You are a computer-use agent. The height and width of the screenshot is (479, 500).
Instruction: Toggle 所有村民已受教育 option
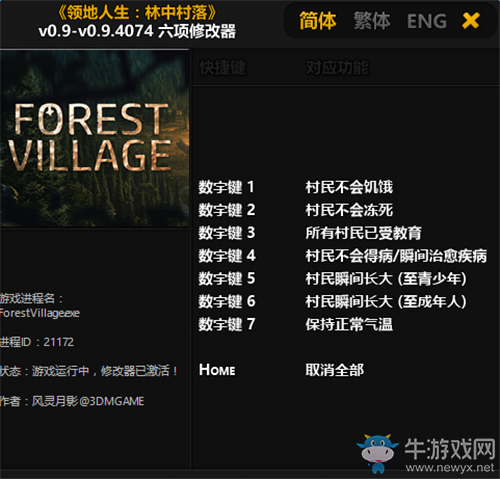tap(363, 233)
